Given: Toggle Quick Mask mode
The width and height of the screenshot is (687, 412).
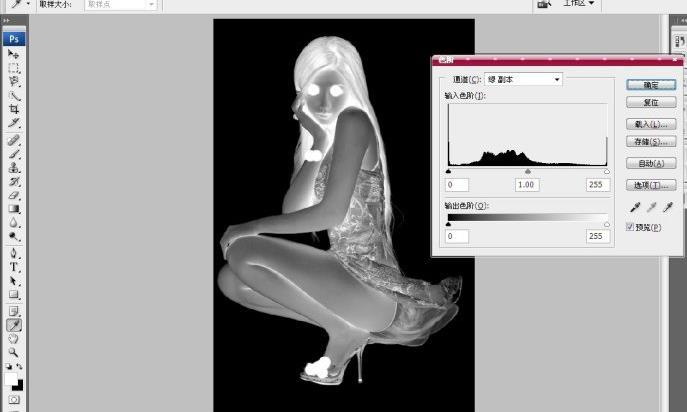Looking at the screenshot, I should pyautogui.click(x=14, y=399).
